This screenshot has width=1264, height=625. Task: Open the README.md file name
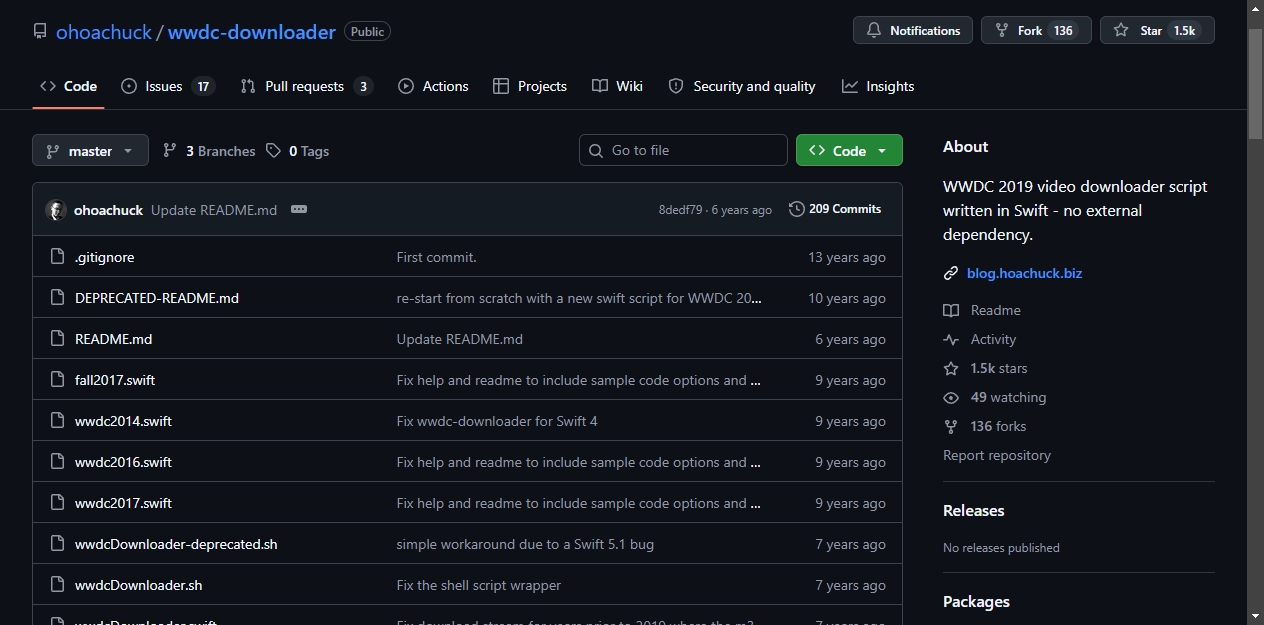(x=114, y=339)
